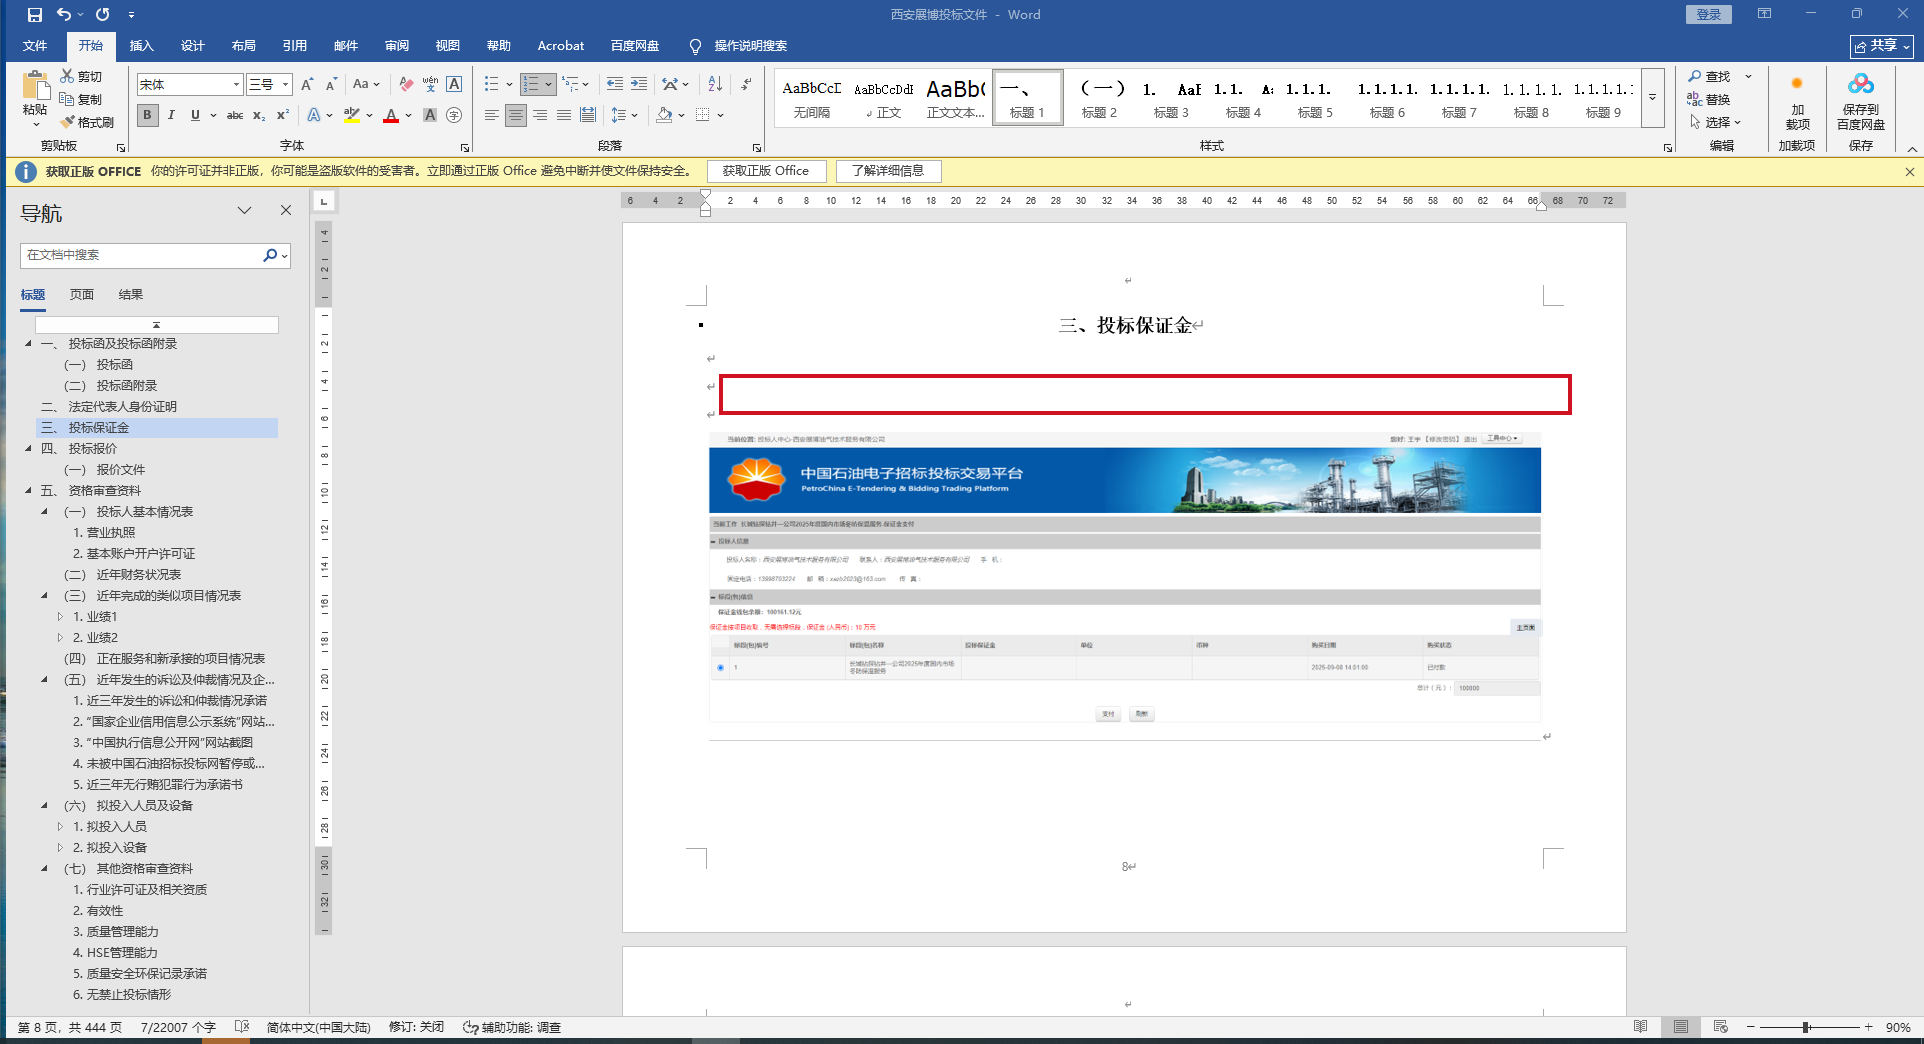Viewport: 1924px width, 1044px height.
Task: Toggle center paragraph alignment
Action: tap(516, 116)
